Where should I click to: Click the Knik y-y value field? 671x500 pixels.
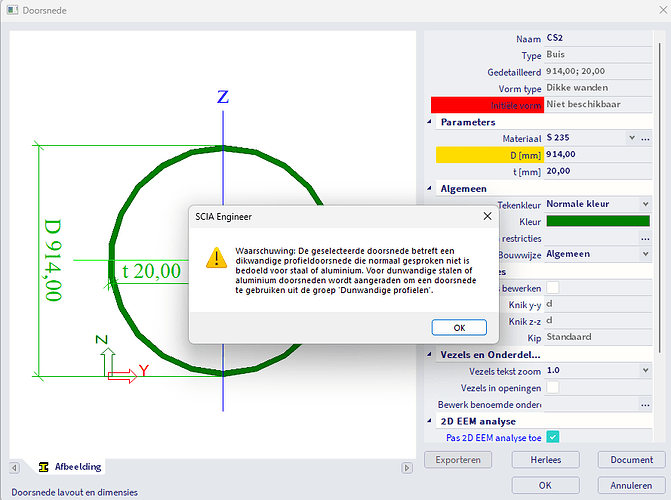tap(598, 304)
